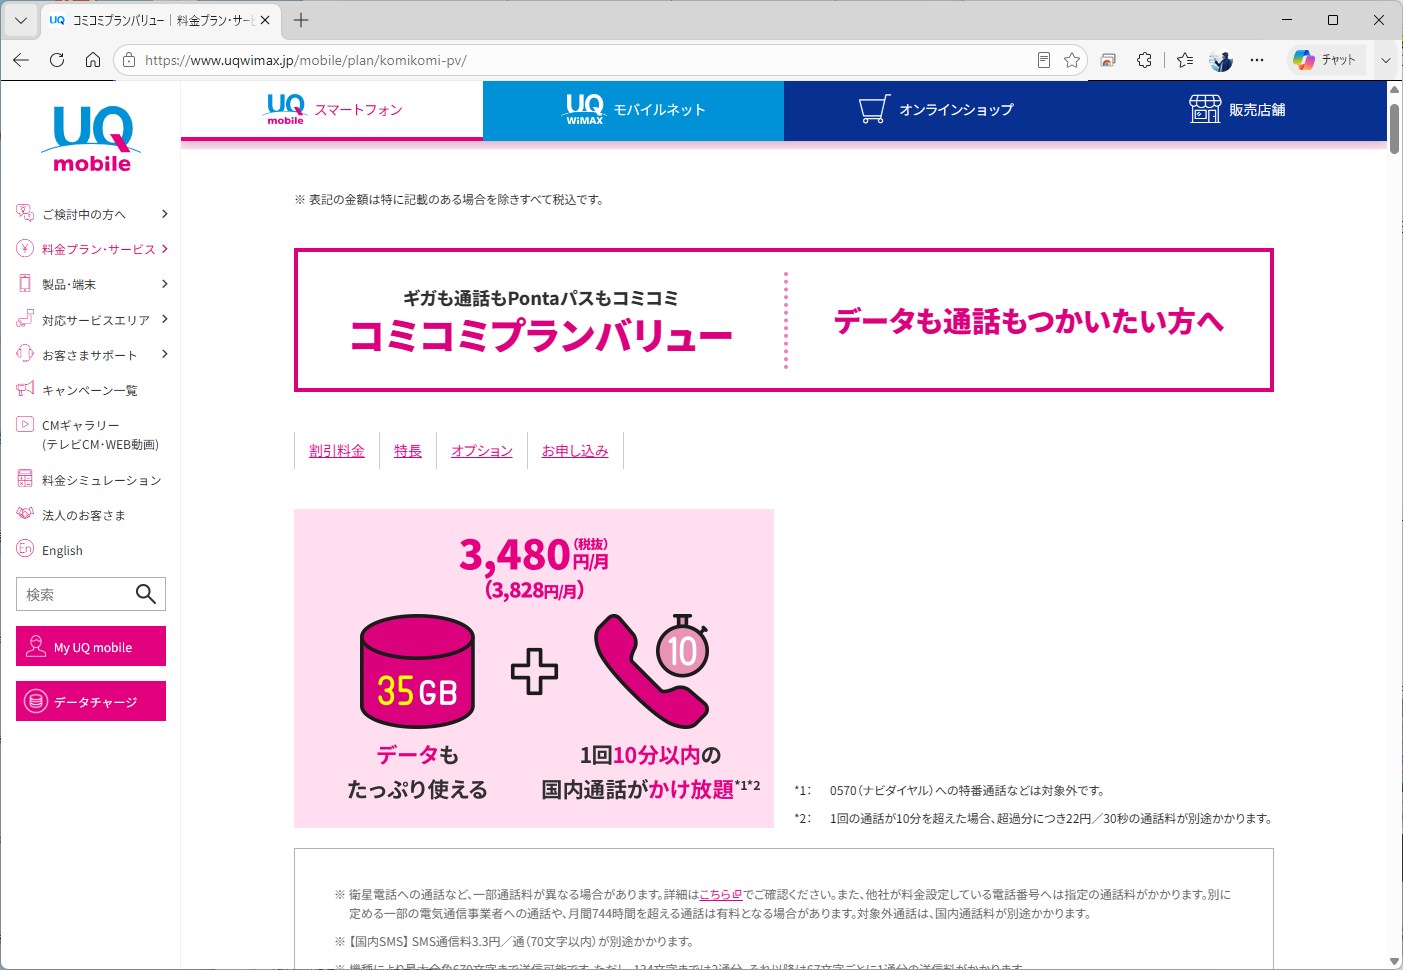Open a new browser tab
Image resolution: width=1403 pixels, height=970 pixels.
click(x=301, y=20)
